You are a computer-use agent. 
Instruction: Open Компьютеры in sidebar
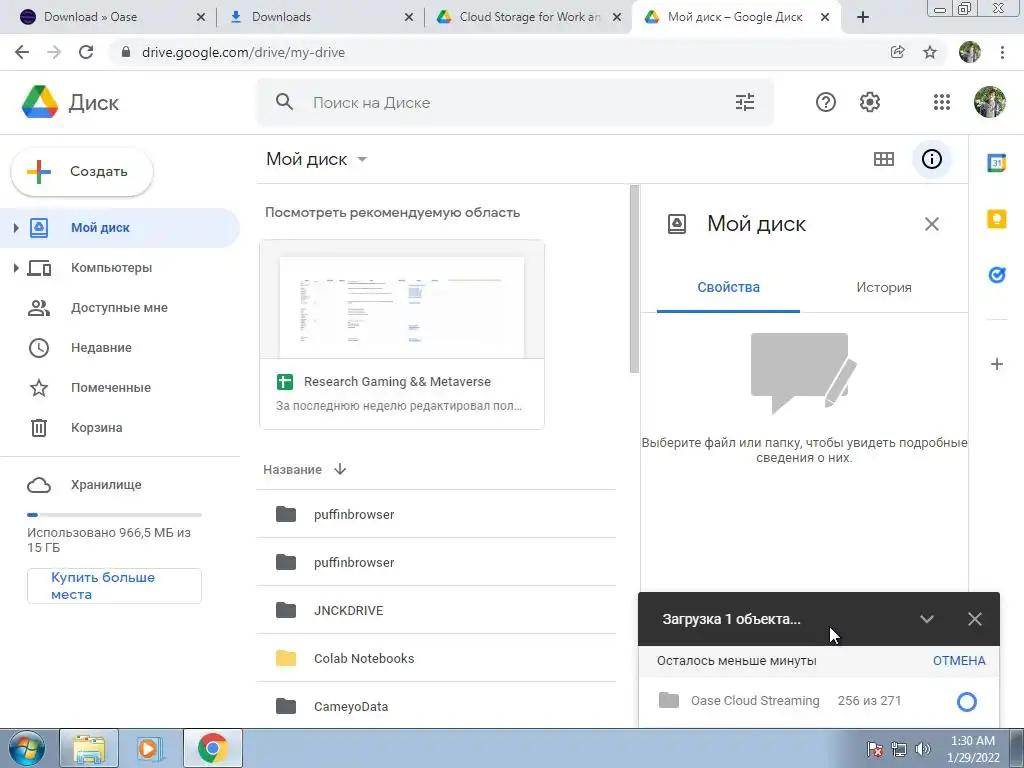[x=112, y=268]
